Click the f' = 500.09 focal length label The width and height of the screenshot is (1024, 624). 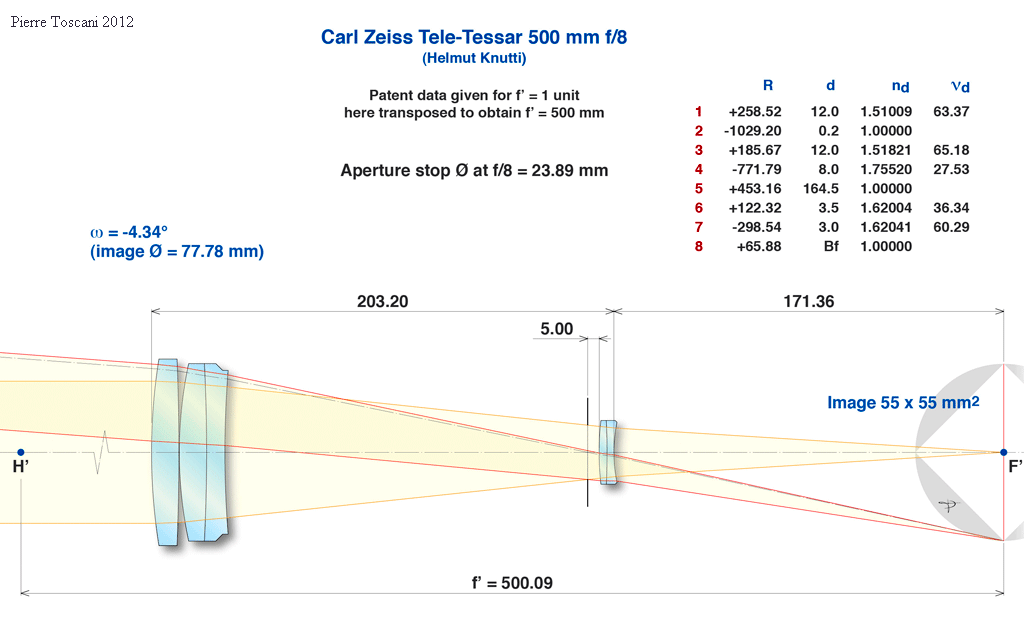point(512,582)
